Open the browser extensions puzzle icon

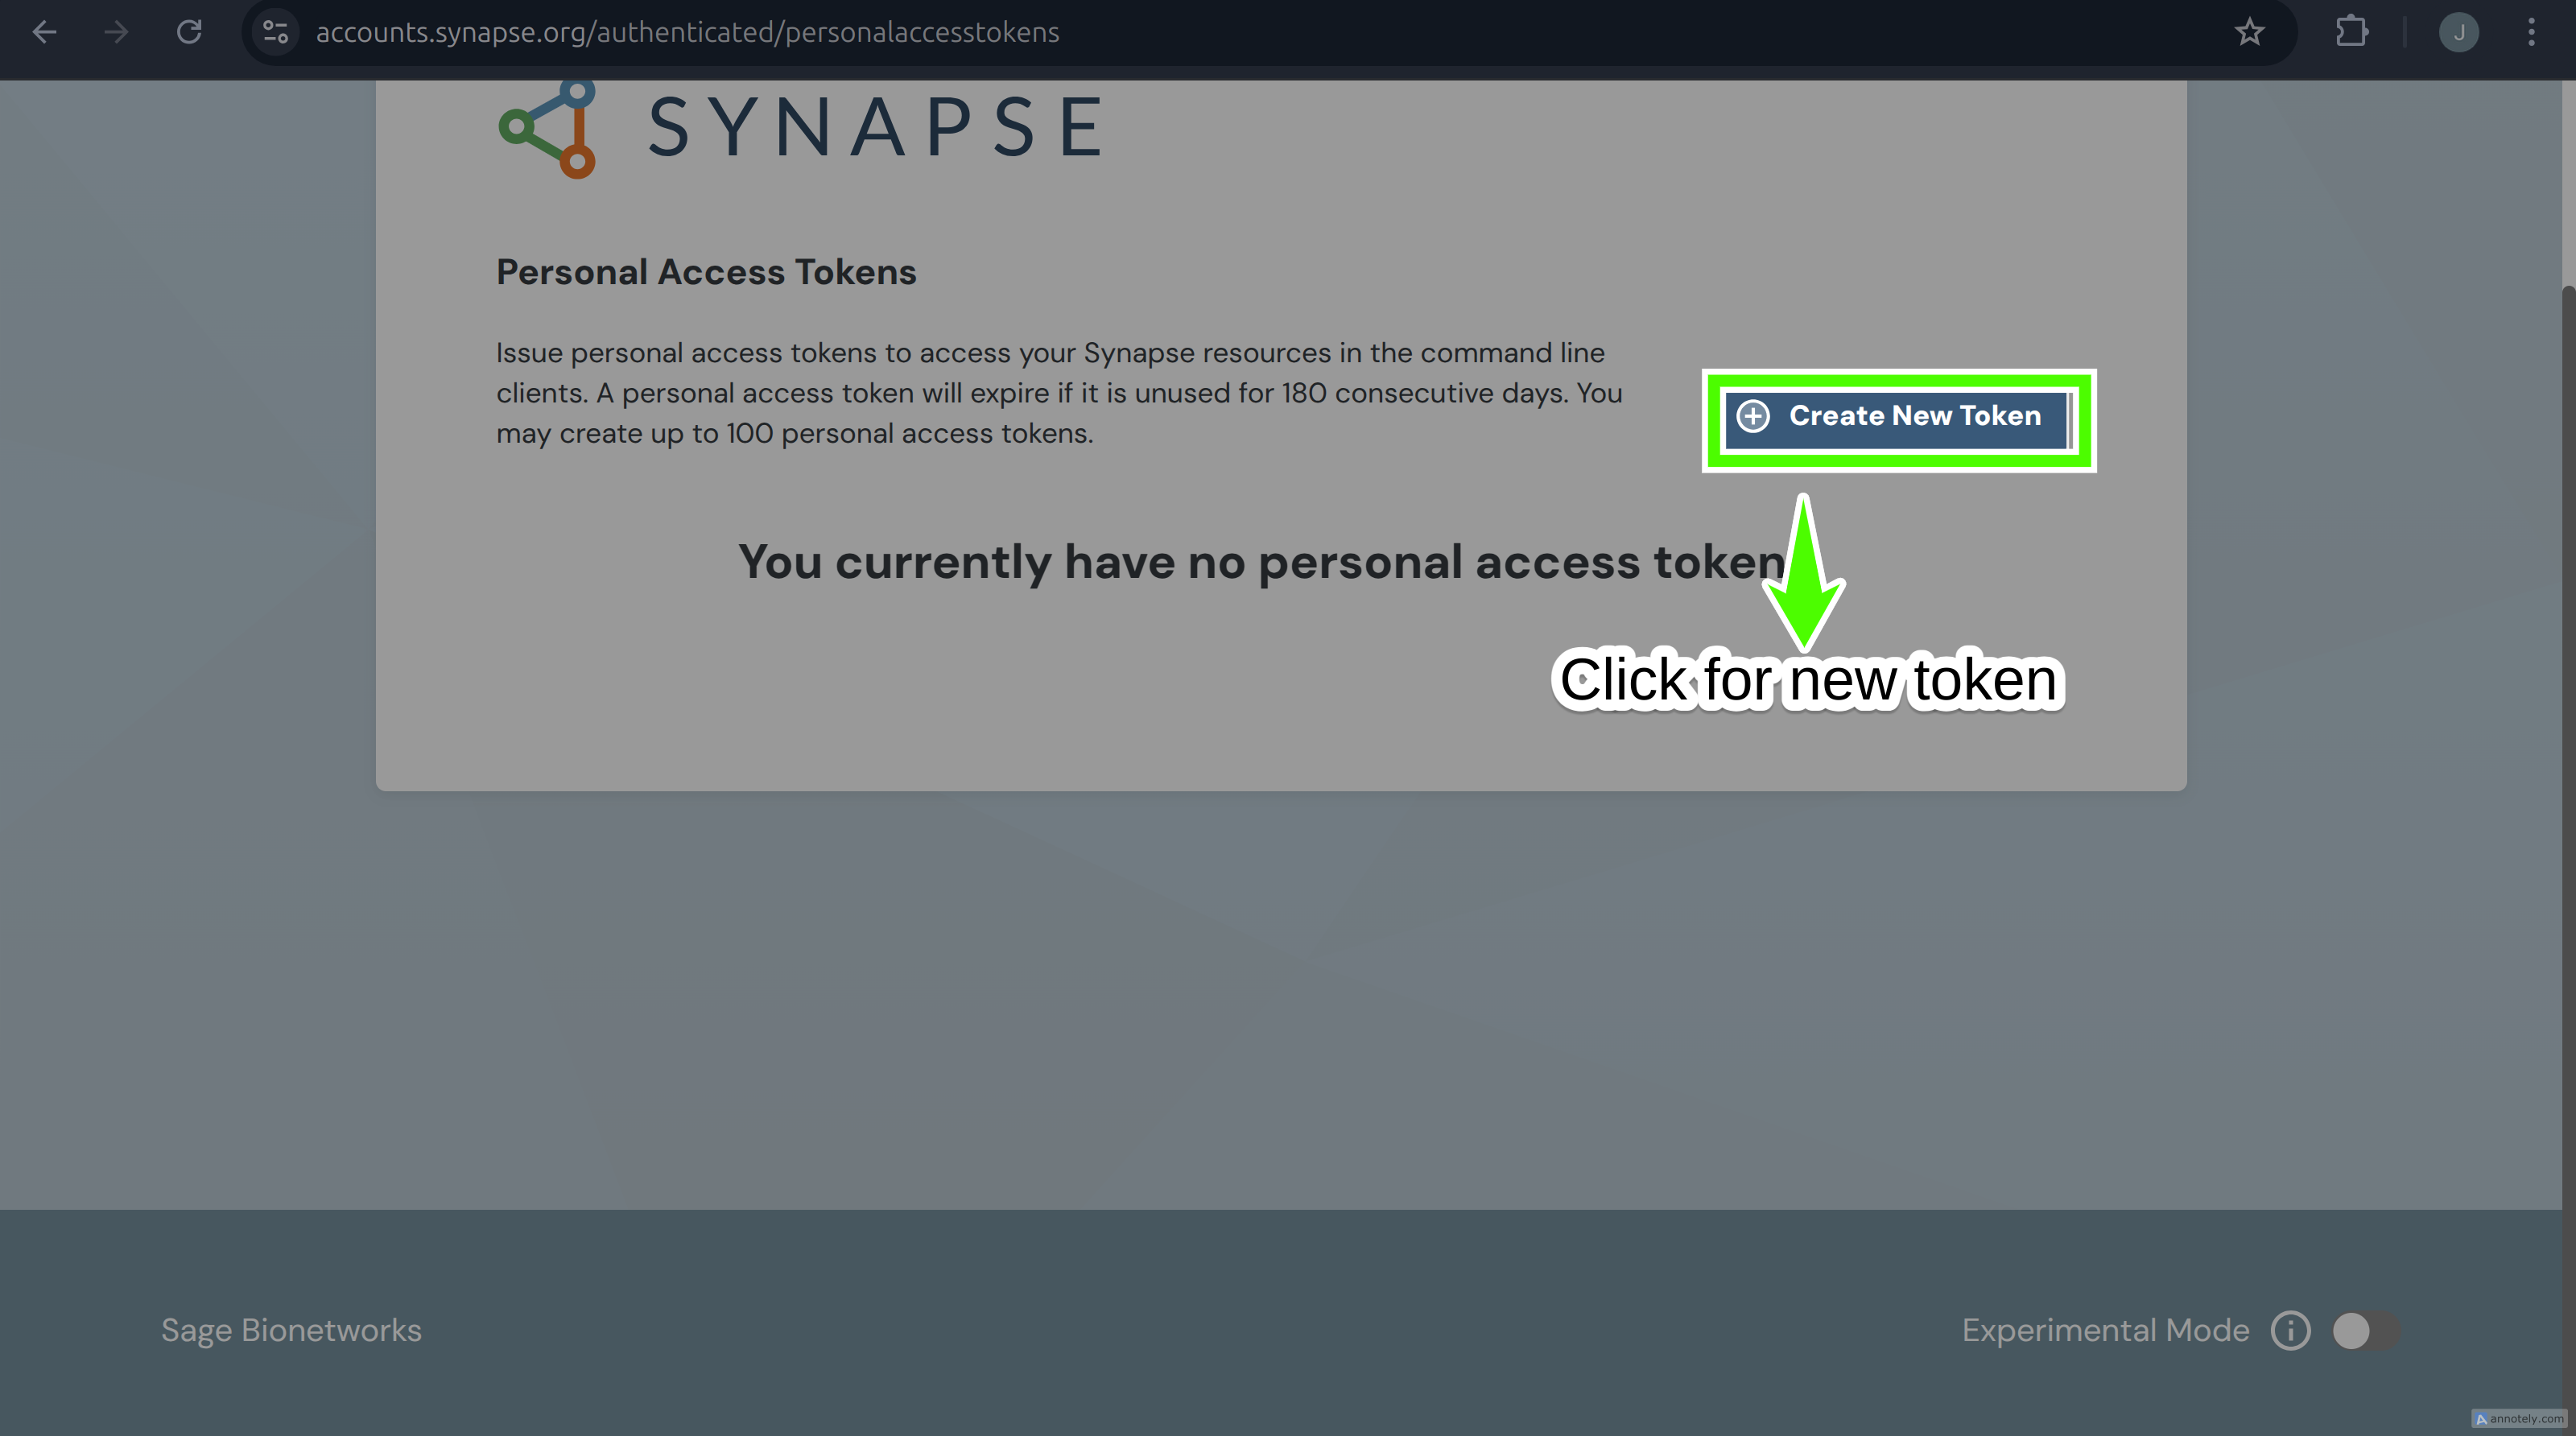[2352, 32]
